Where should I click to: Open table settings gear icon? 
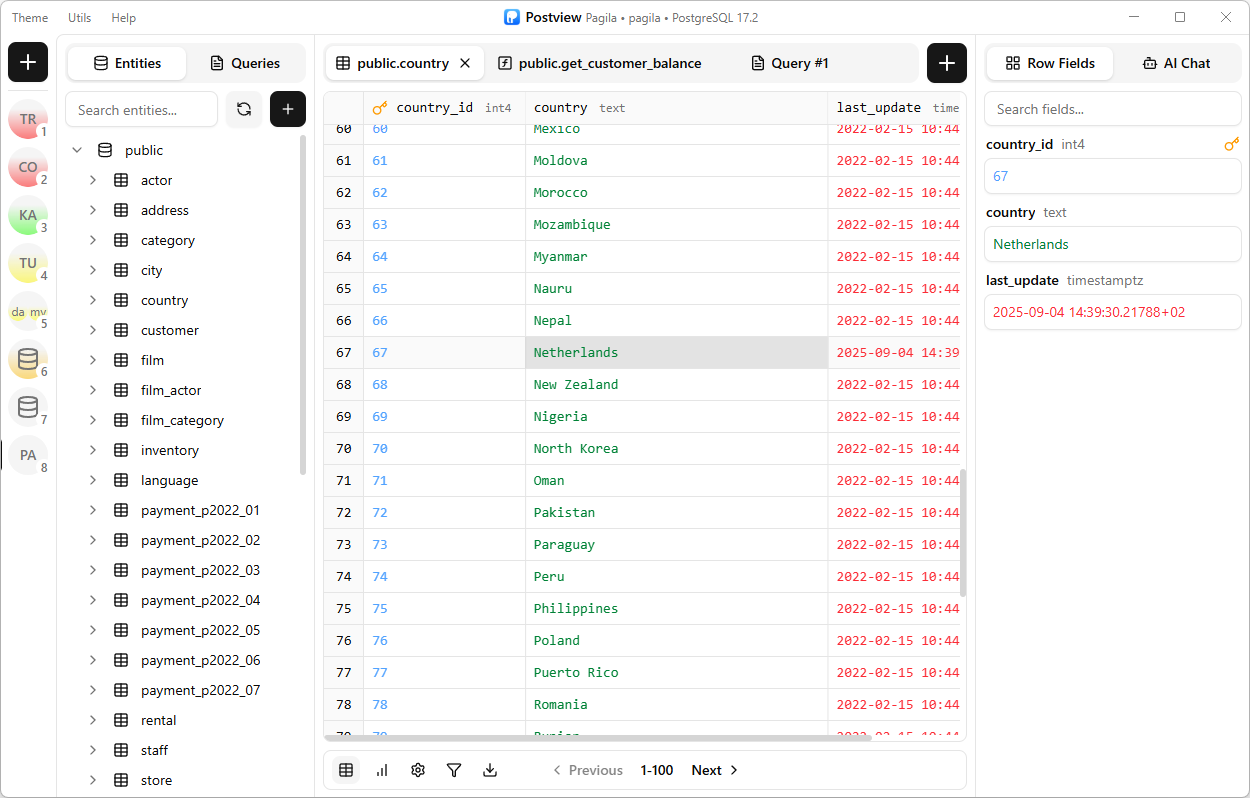418,770
